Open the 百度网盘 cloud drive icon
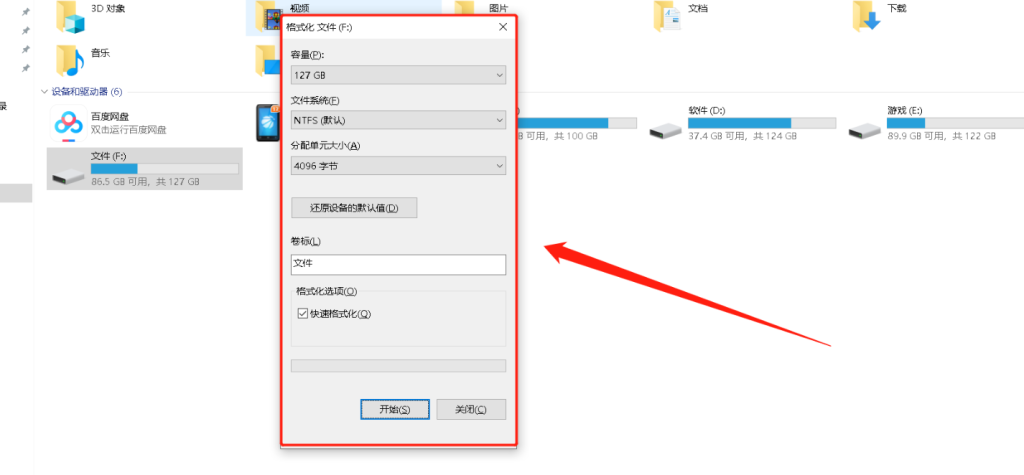Viewport: 1024px width, 475px height. coord(69,123)
